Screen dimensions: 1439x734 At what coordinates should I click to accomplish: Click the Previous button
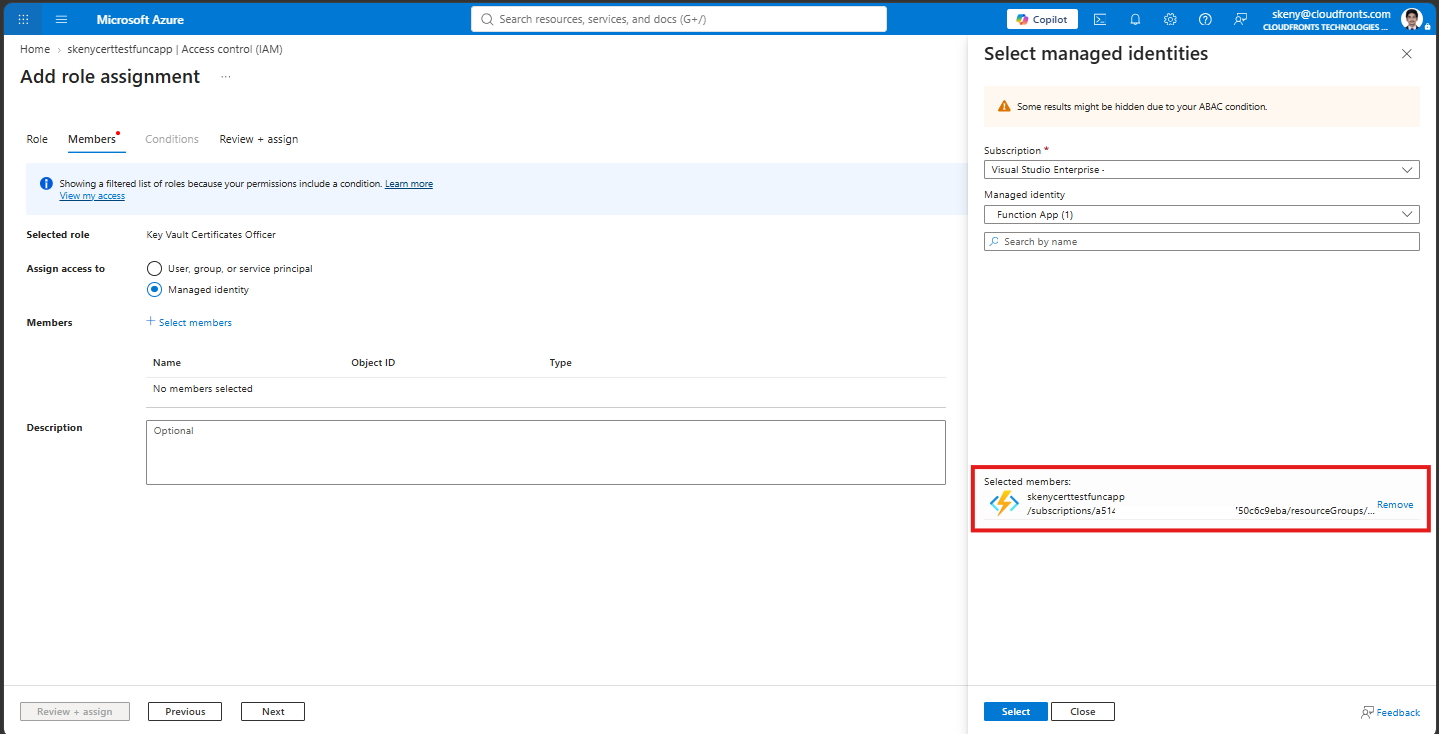(x=185, y=712)
